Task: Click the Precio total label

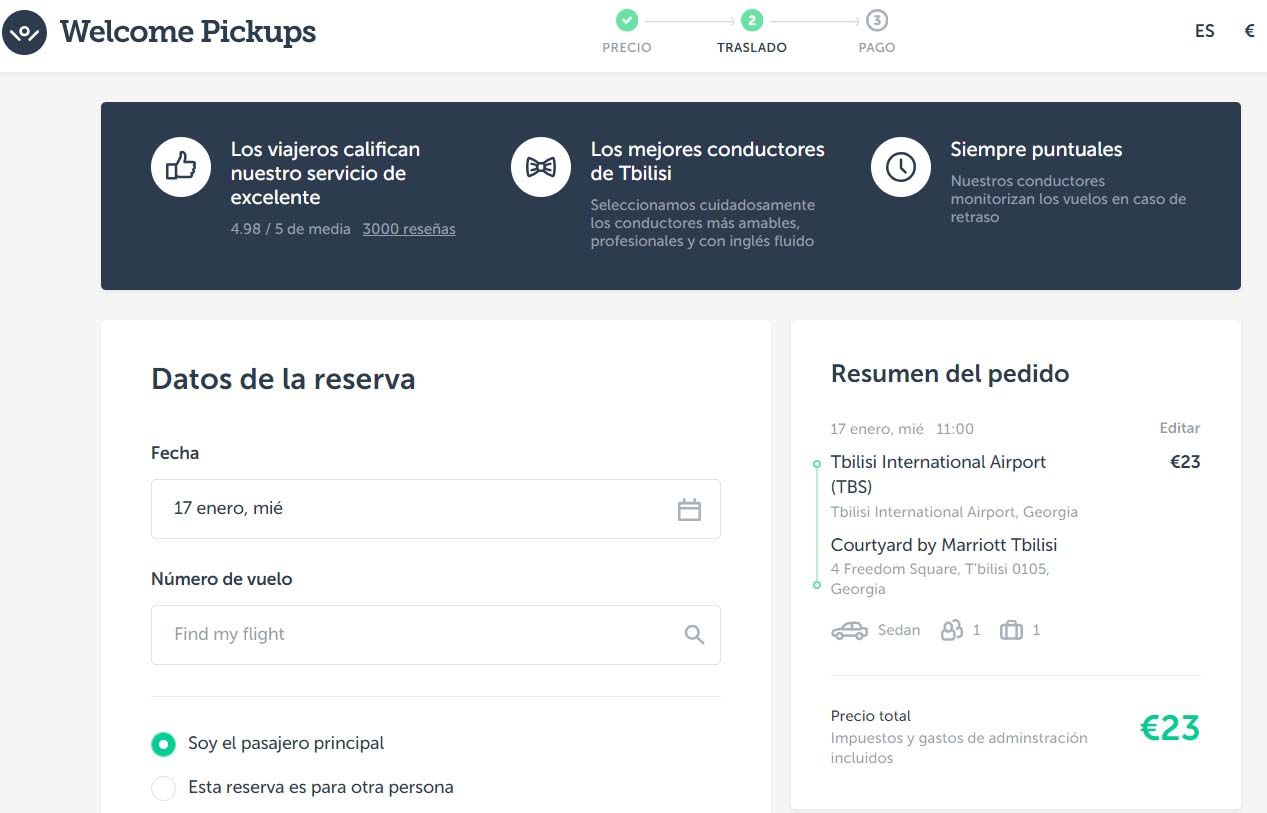Action: [x=871, y=716]
